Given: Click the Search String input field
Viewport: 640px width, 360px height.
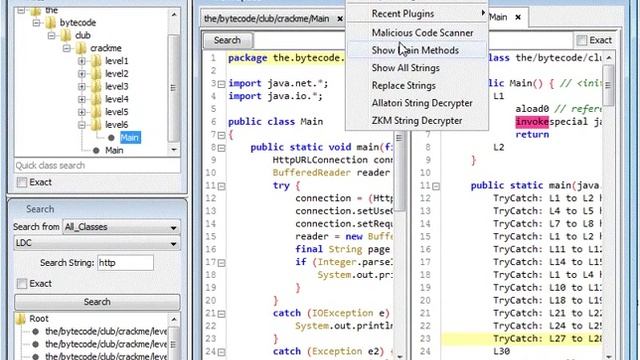Looking at the screenshot, I should (125, 263).
